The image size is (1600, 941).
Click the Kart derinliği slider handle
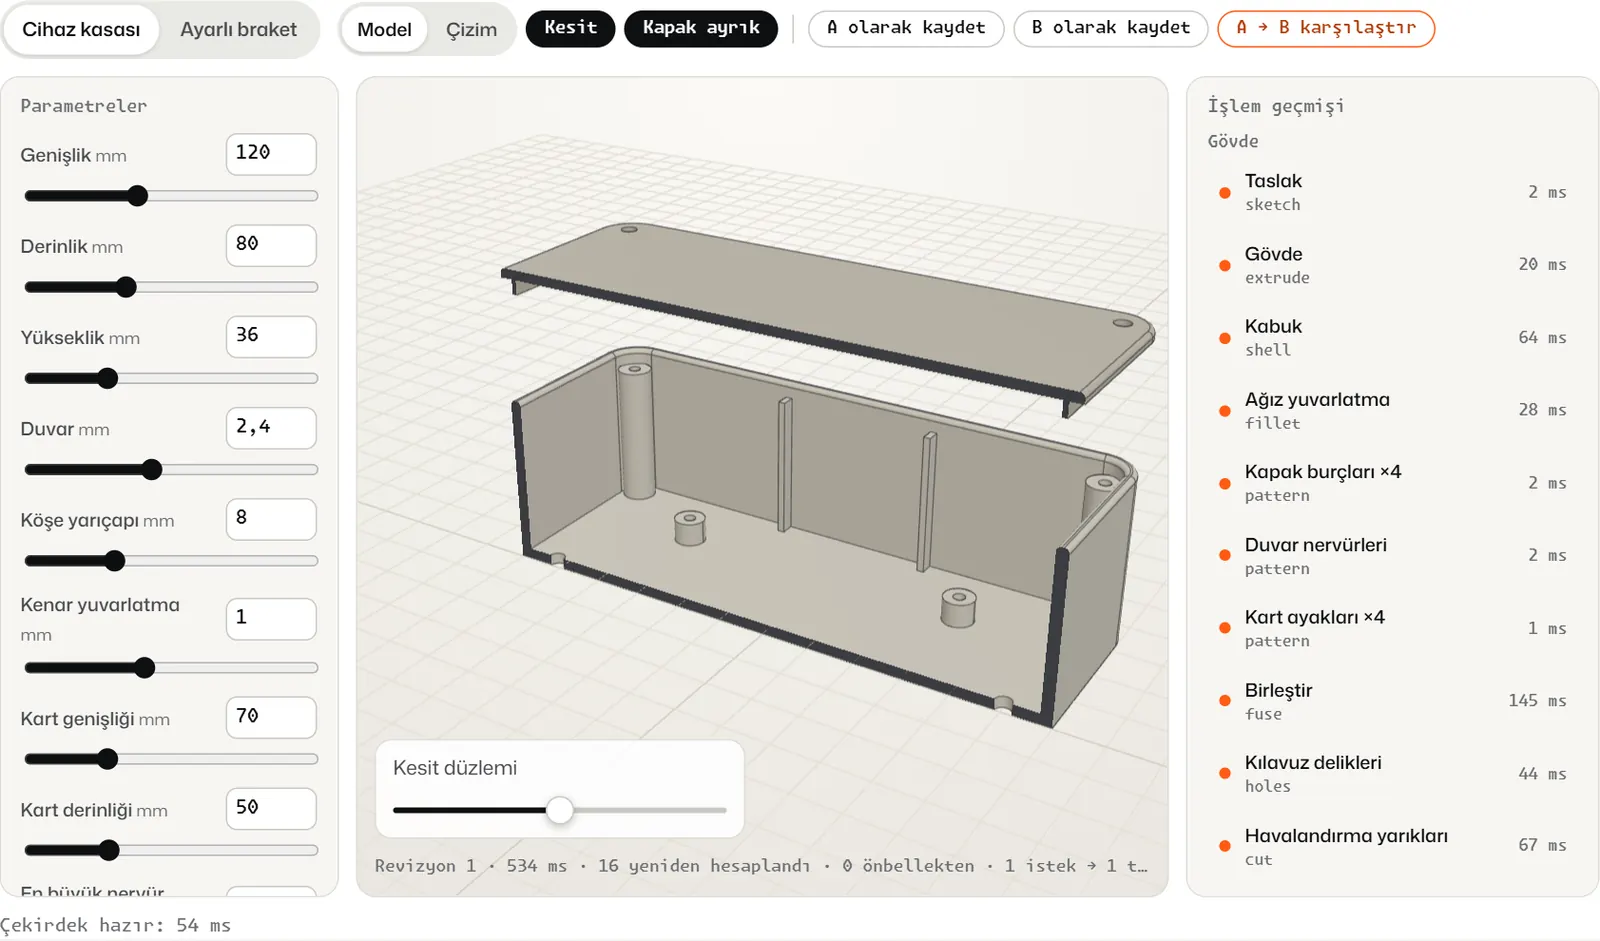click(x=109, y=851)
